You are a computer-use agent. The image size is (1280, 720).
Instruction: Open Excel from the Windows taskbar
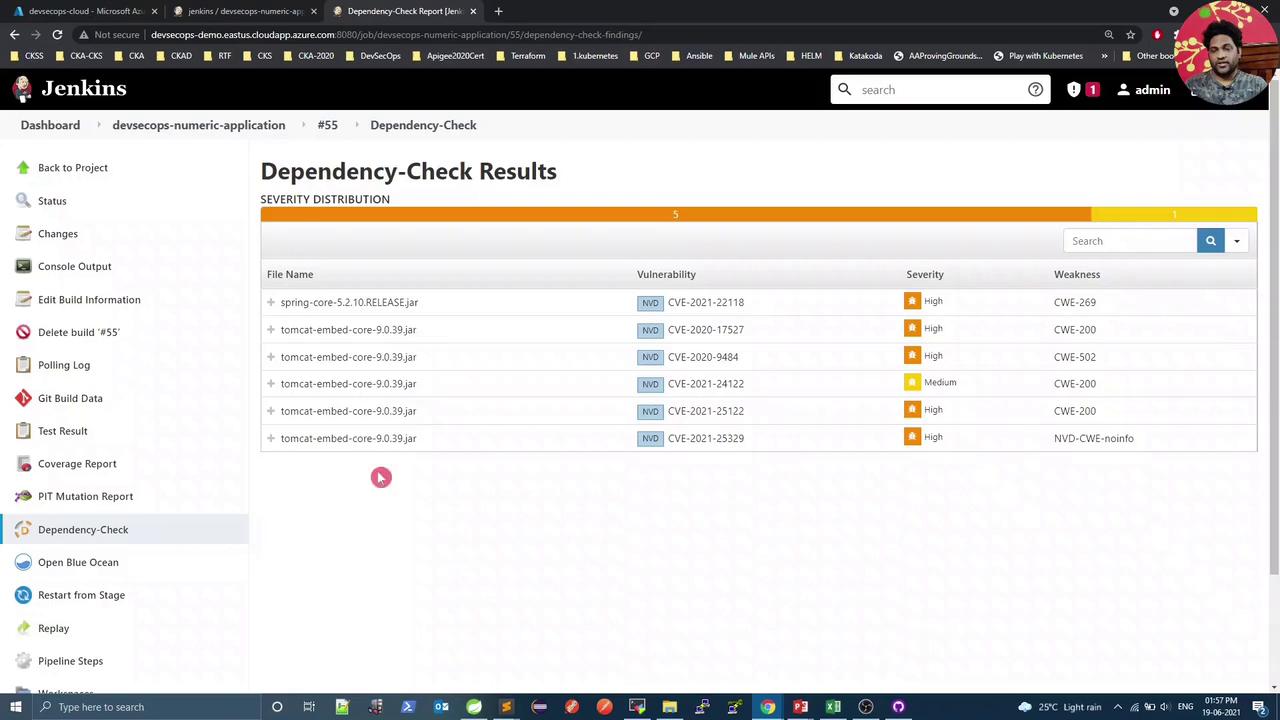coord(833,707)
